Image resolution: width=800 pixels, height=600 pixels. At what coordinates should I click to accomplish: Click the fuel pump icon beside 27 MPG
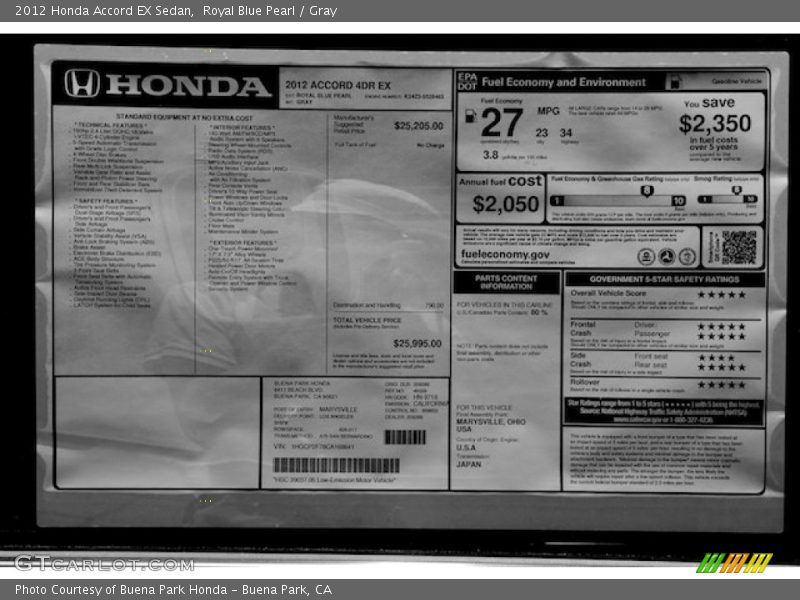pos(470,115)
